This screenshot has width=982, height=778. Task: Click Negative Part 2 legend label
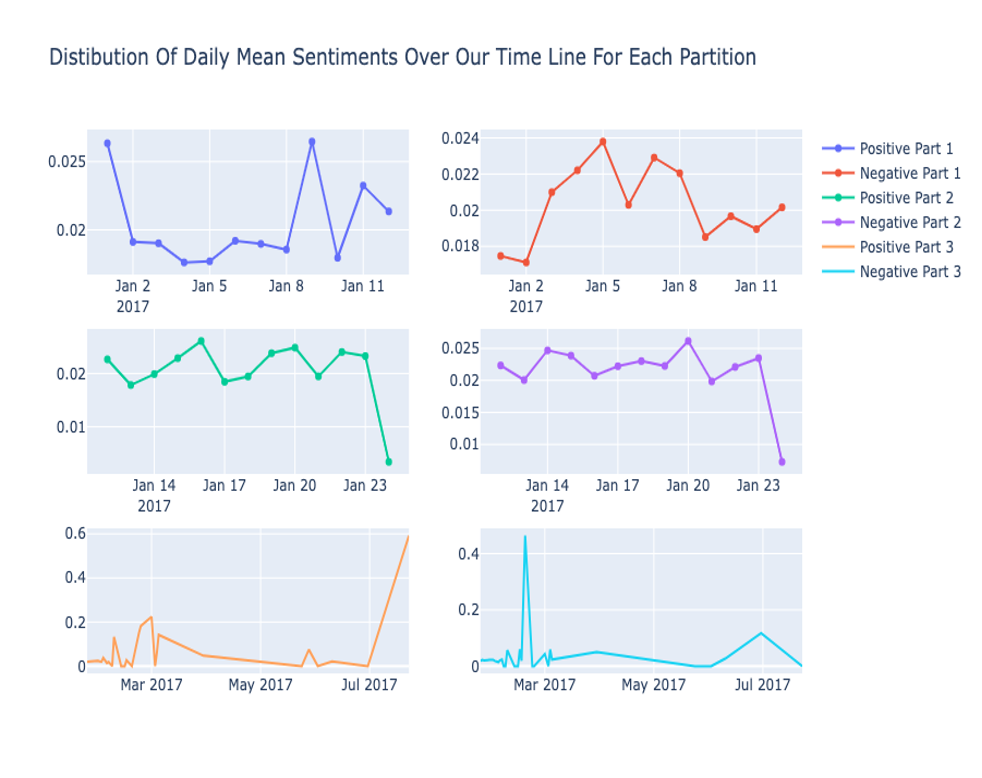coord(909,222)
